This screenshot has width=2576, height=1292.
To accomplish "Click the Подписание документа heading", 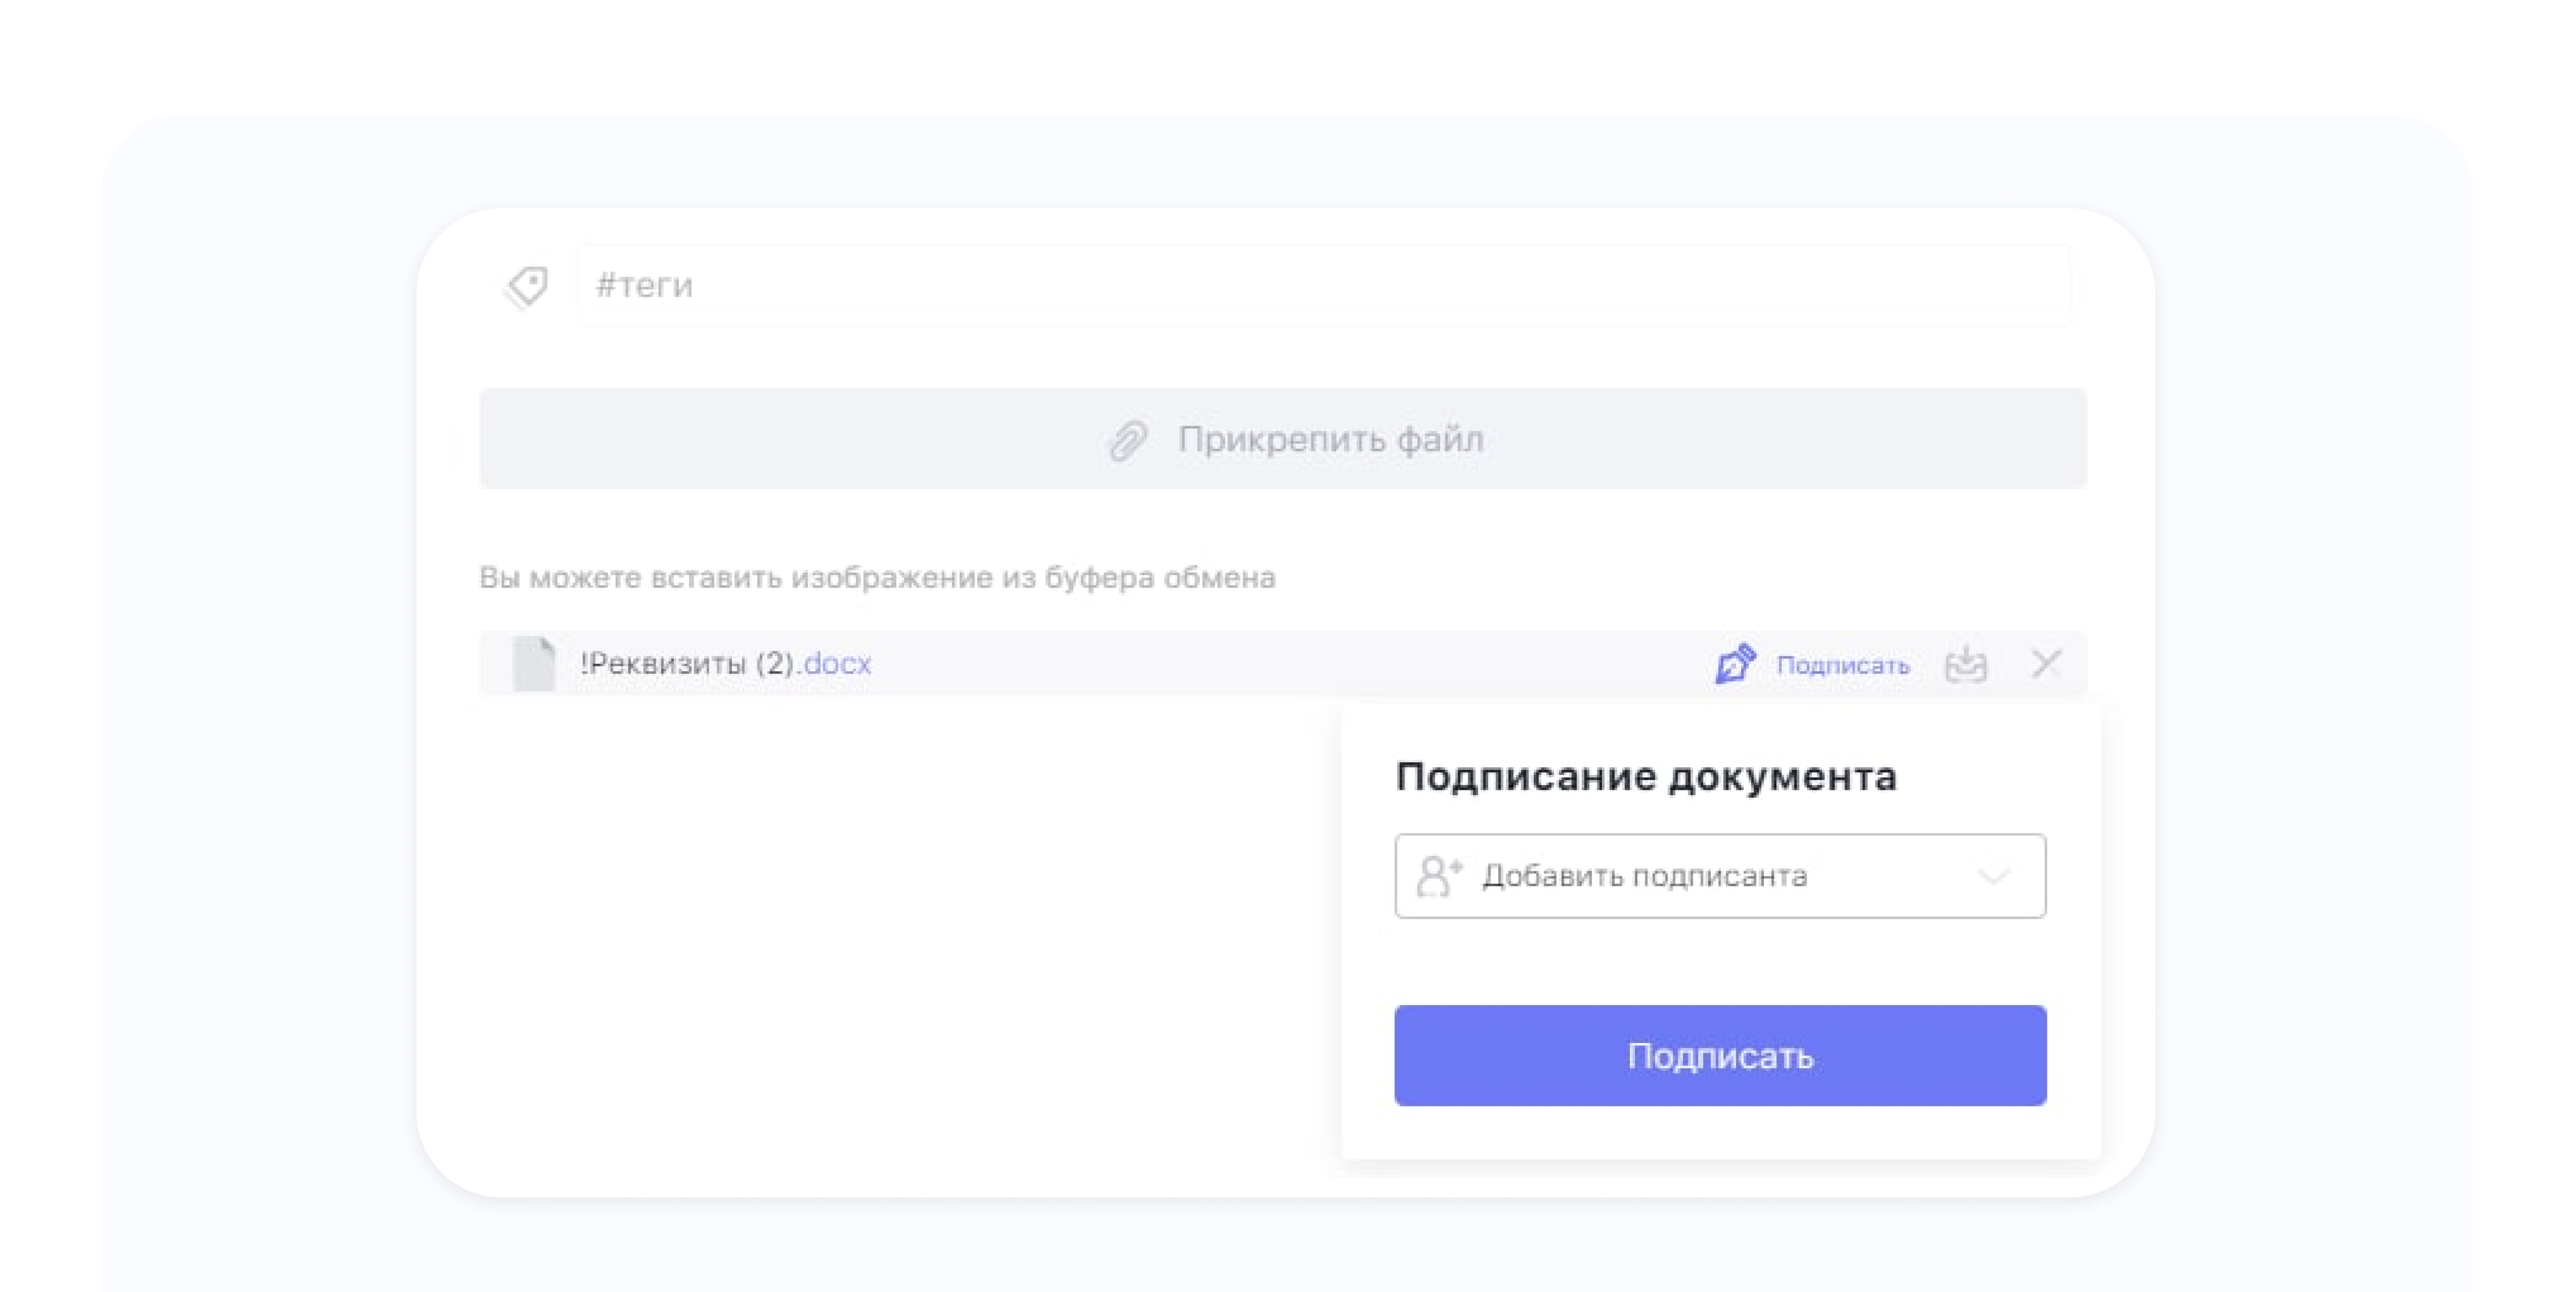I will [x=1645, y=777].
